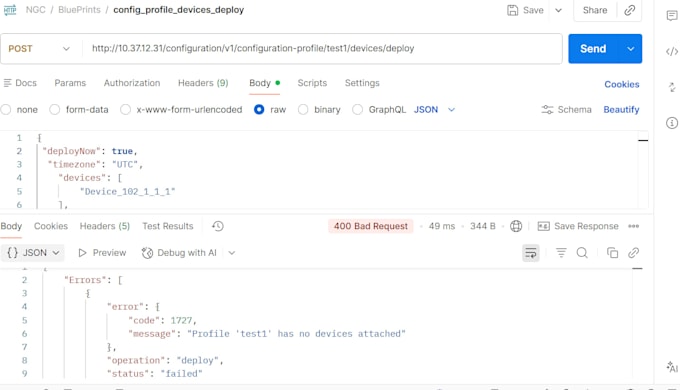Click the Schema icon button
The height and width of the screenshot is (390, 680).
pos(547,110)
